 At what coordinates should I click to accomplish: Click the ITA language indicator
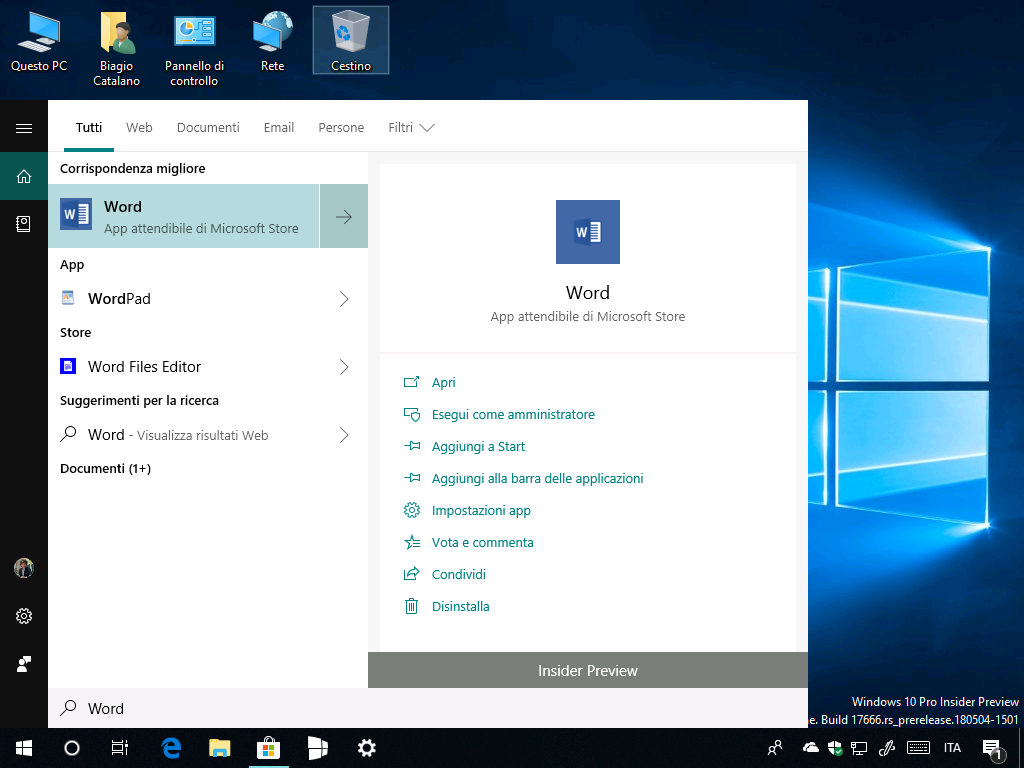pyautogui.click(x=952, y=748)
